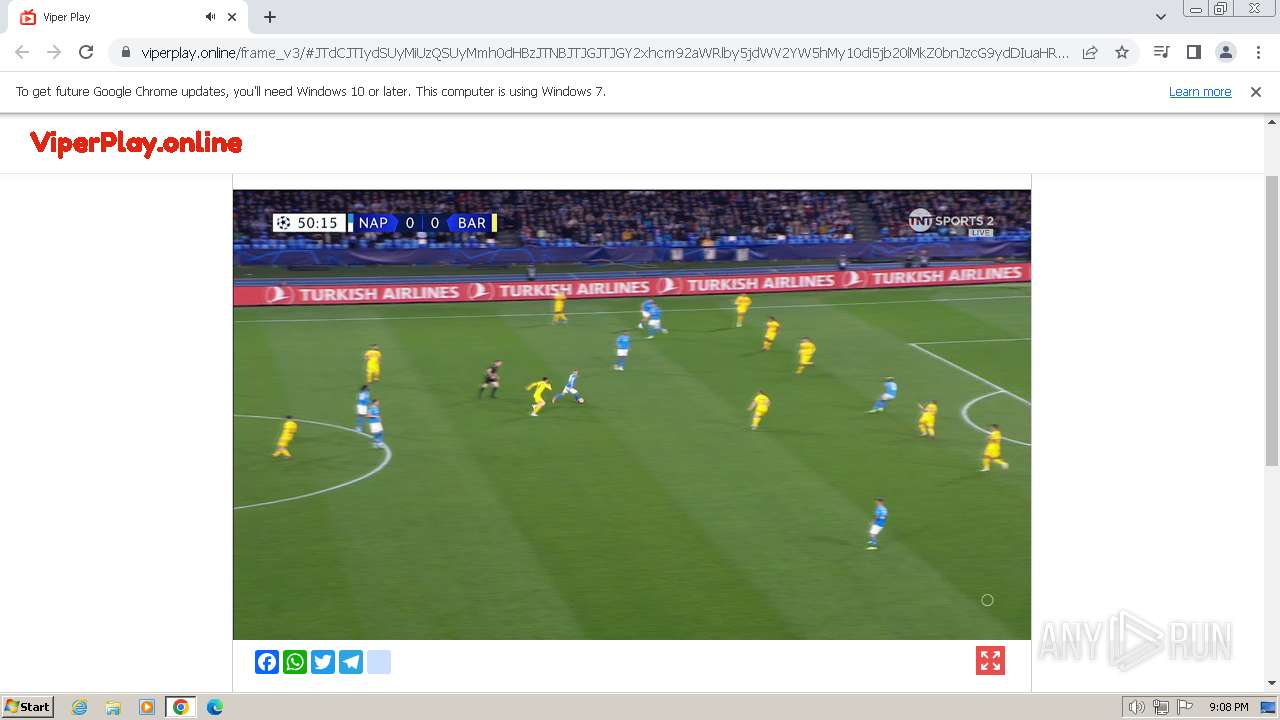
Task: Launch Microsoft Edge from taskbar
Action: (215, 707)
